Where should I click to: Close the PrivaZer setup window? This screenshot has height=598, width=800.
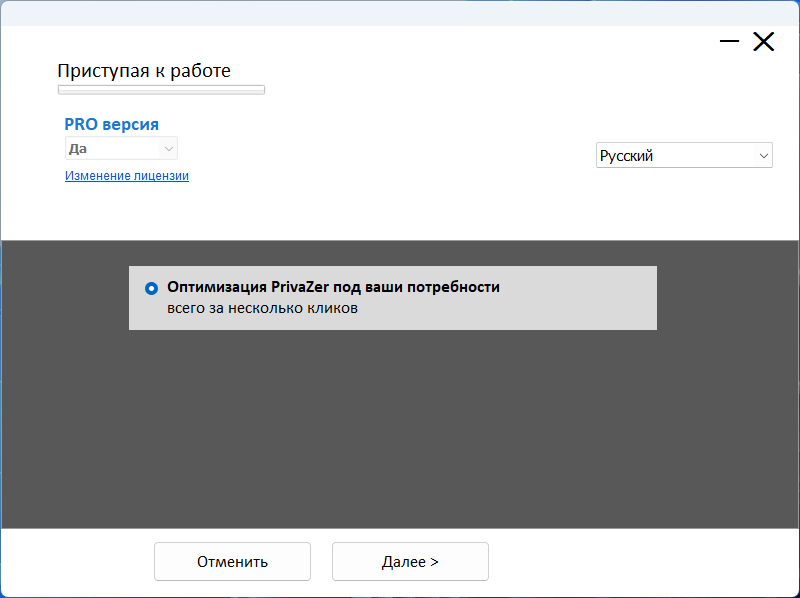pyautogui.click(x=764, y=42)
